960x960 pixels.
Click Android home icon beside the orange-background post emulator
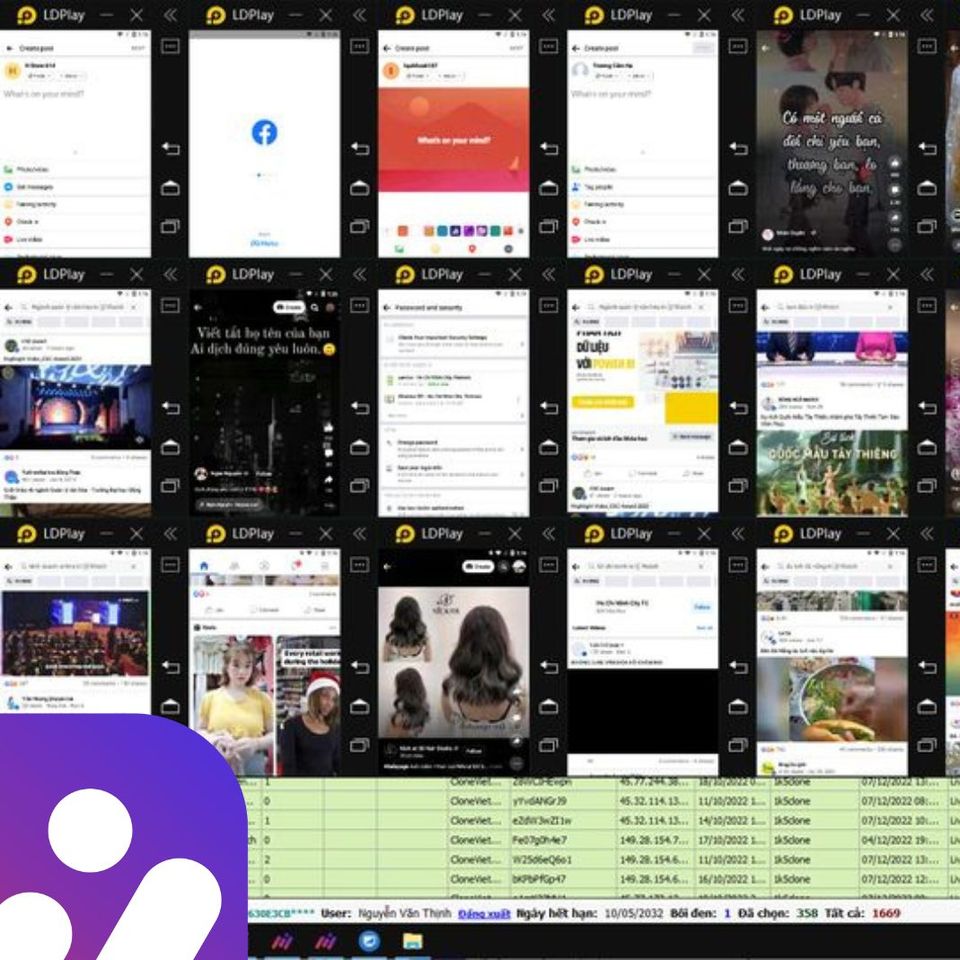(x=549, y=187)
